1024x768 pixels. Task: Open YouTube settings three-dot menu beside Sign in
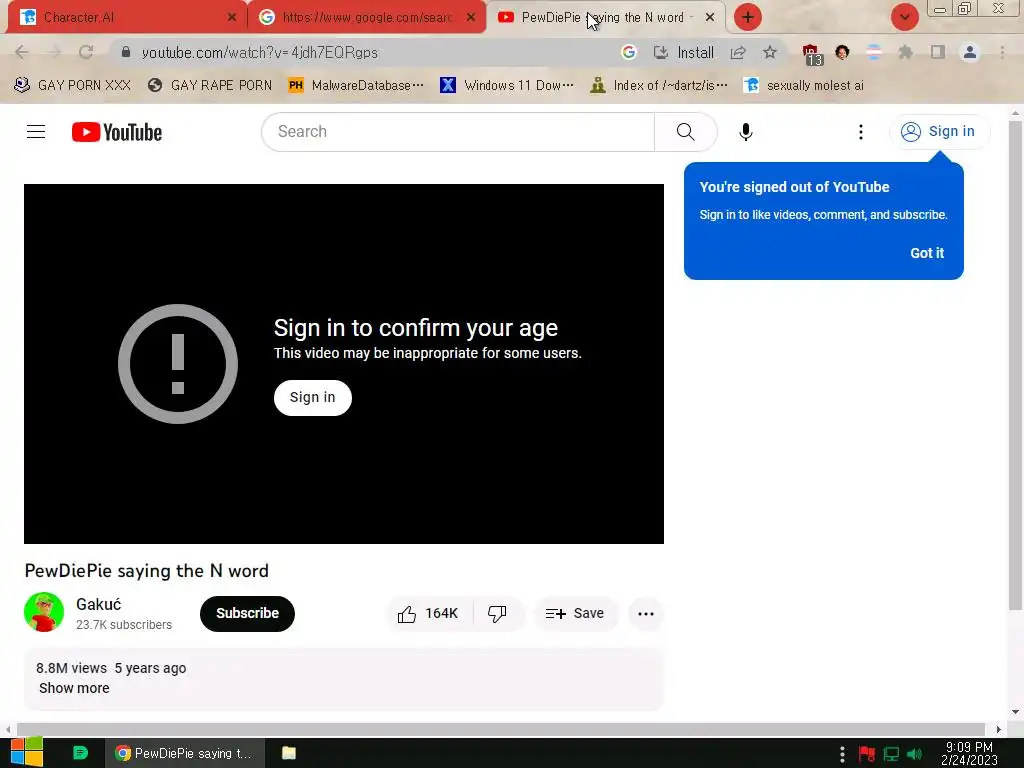click(x=861, y=132)
